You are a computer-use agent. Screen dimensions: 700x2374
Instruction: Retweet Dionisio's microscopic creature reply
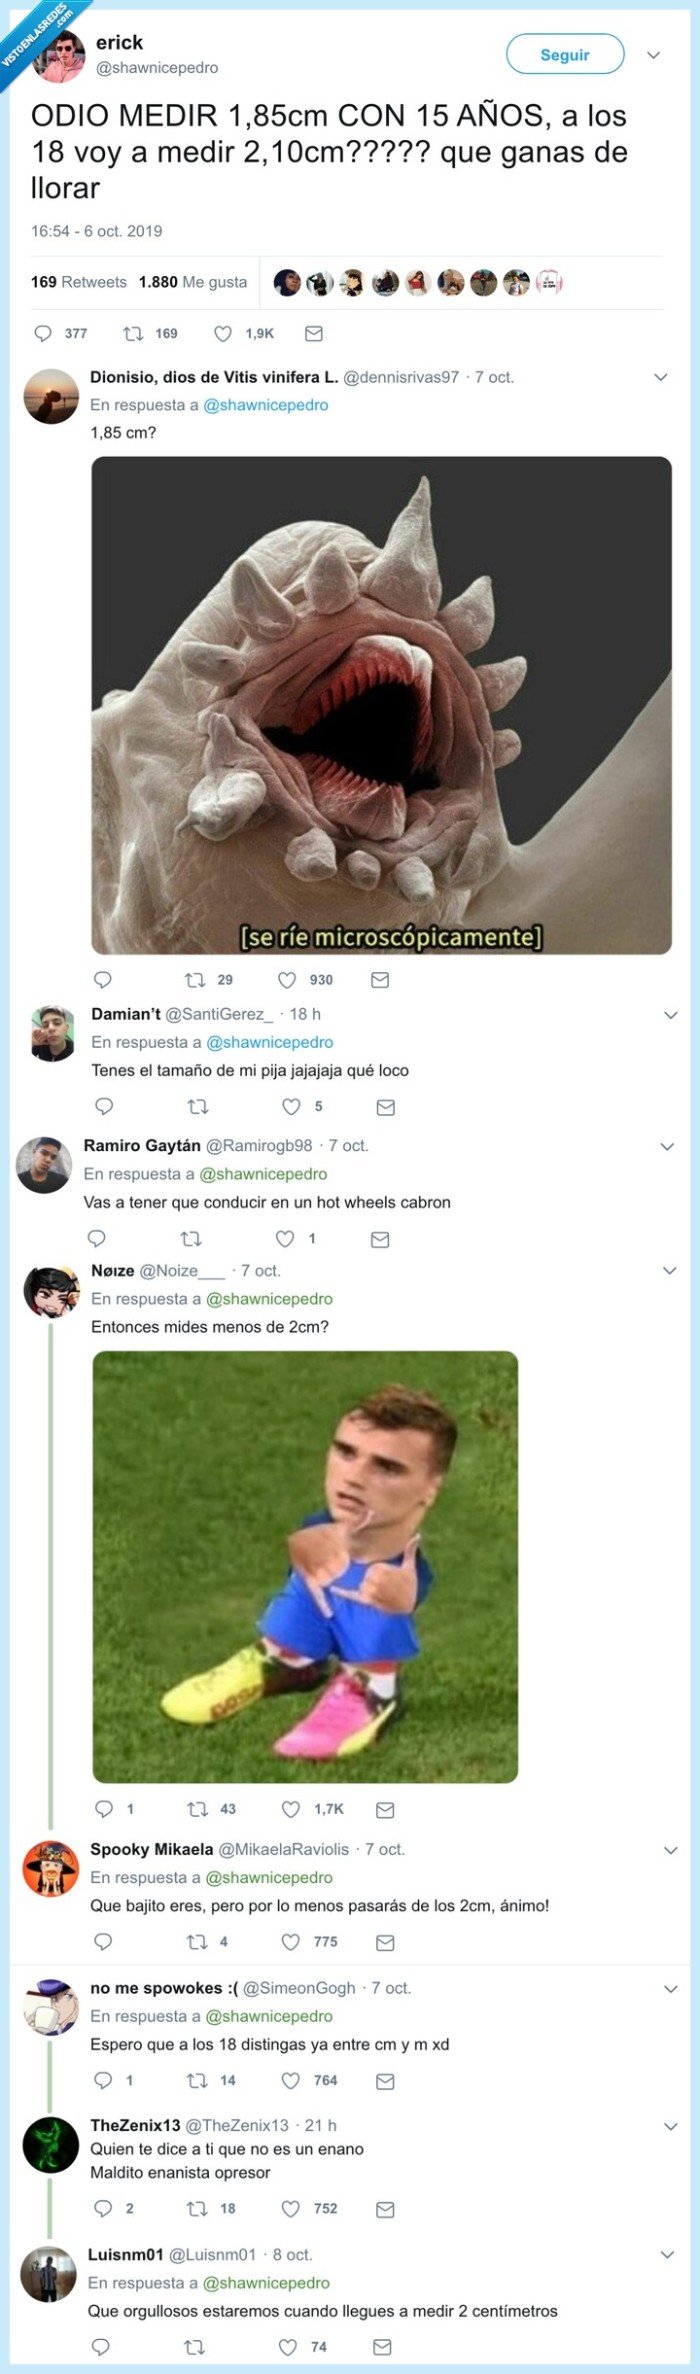pyautogui.click(x=196, y=980)
